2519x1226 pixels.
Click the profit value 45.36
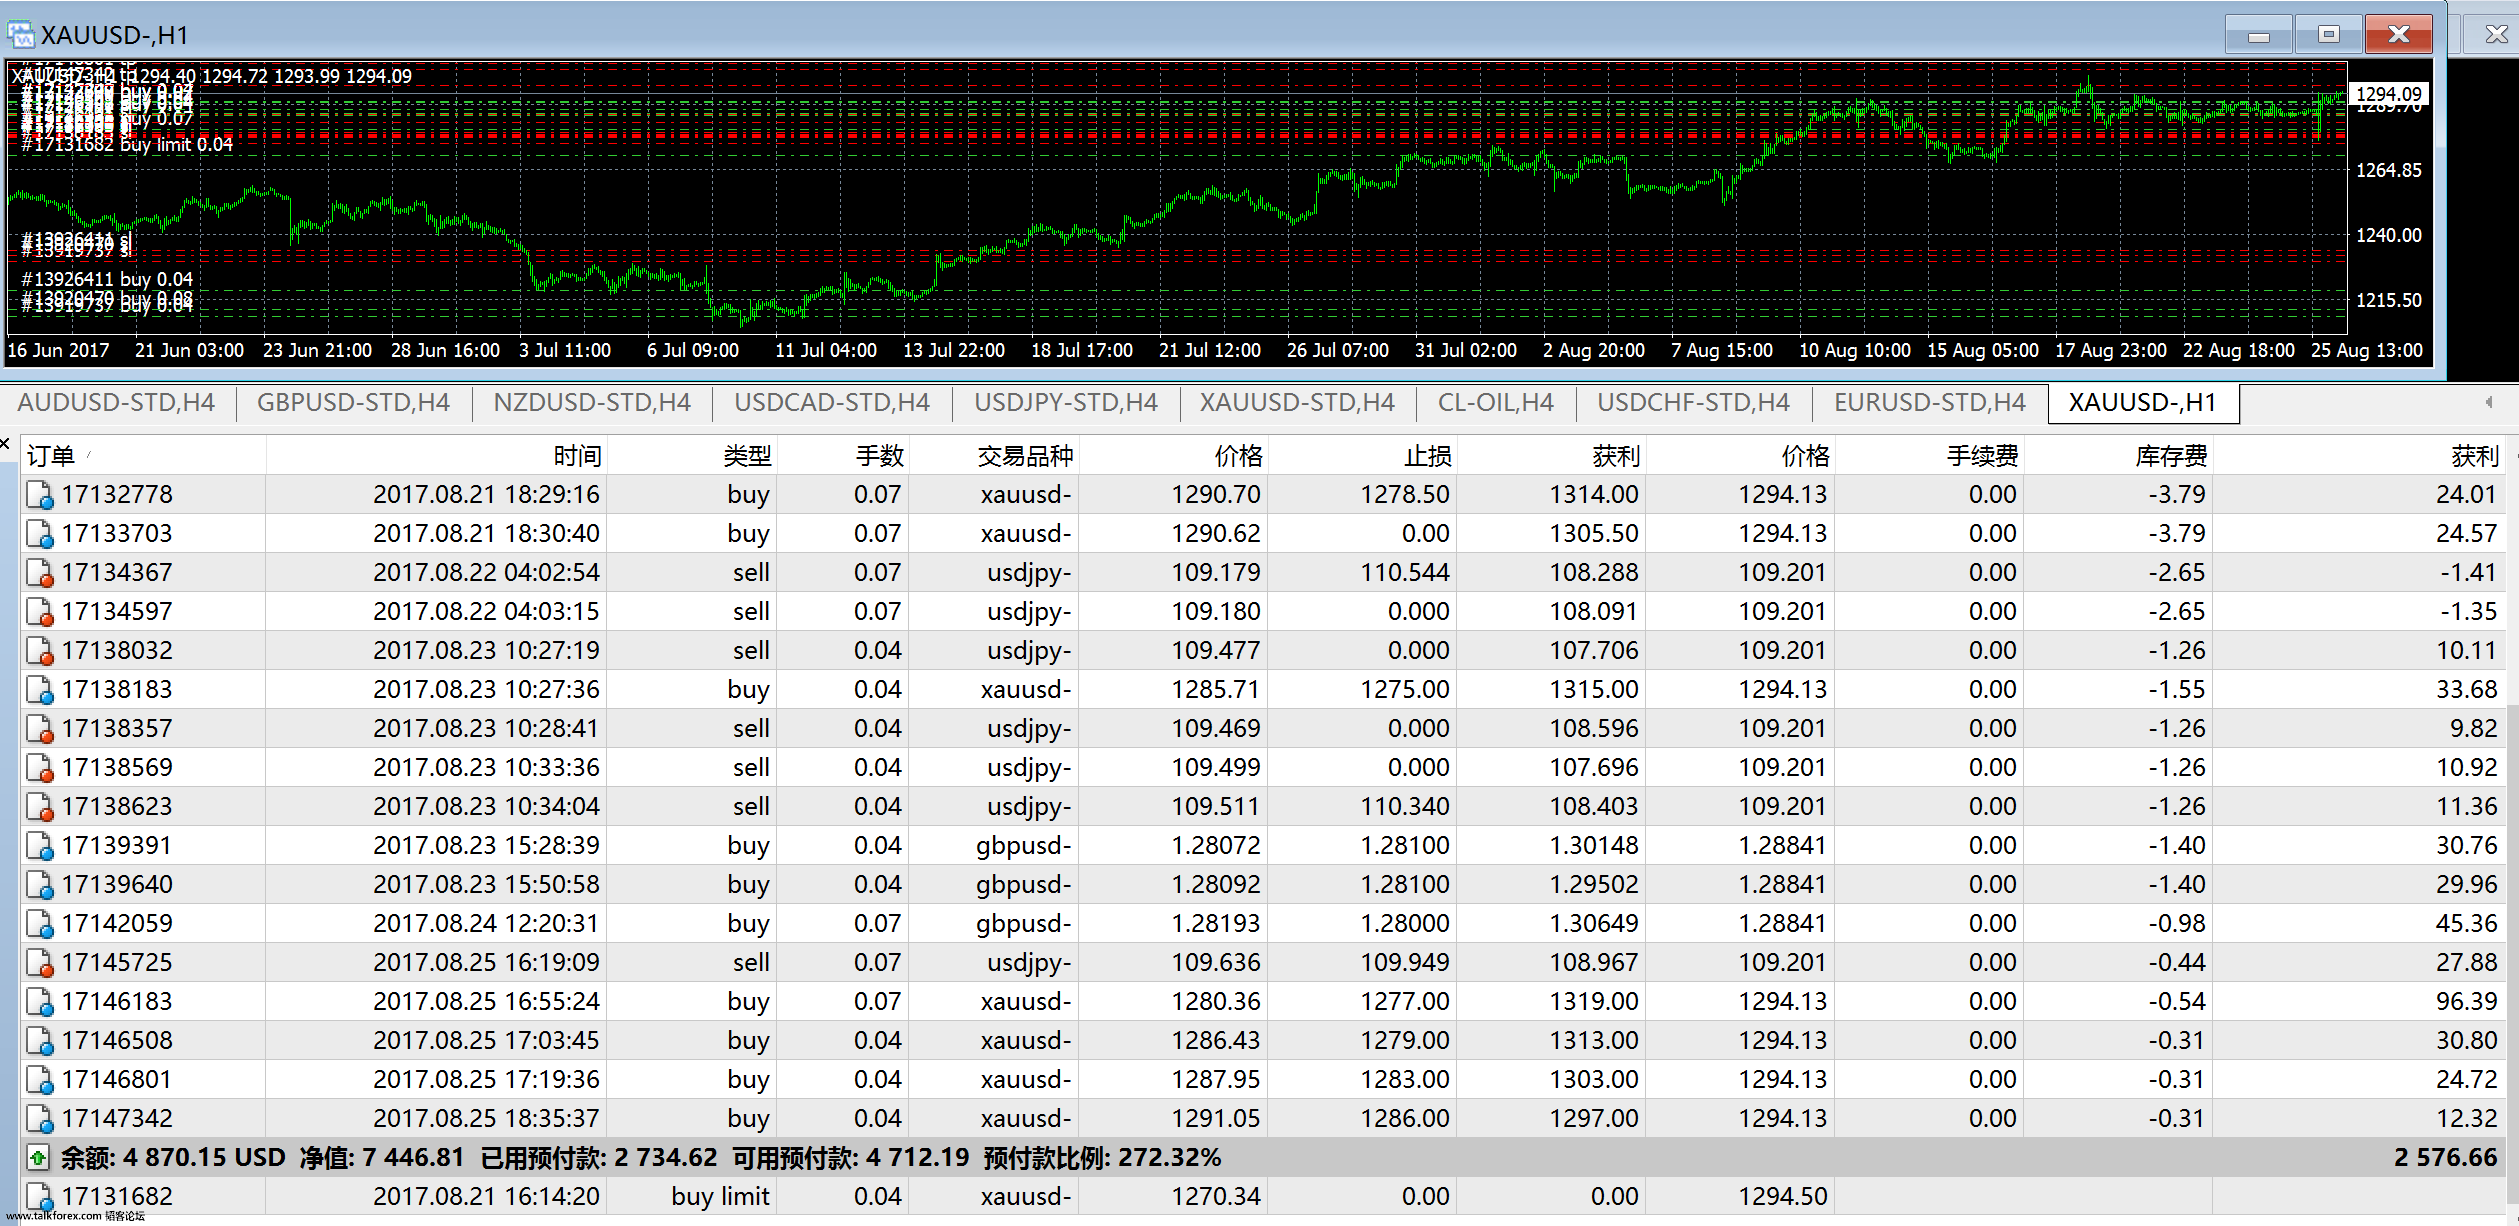[x=2466, y=924]
